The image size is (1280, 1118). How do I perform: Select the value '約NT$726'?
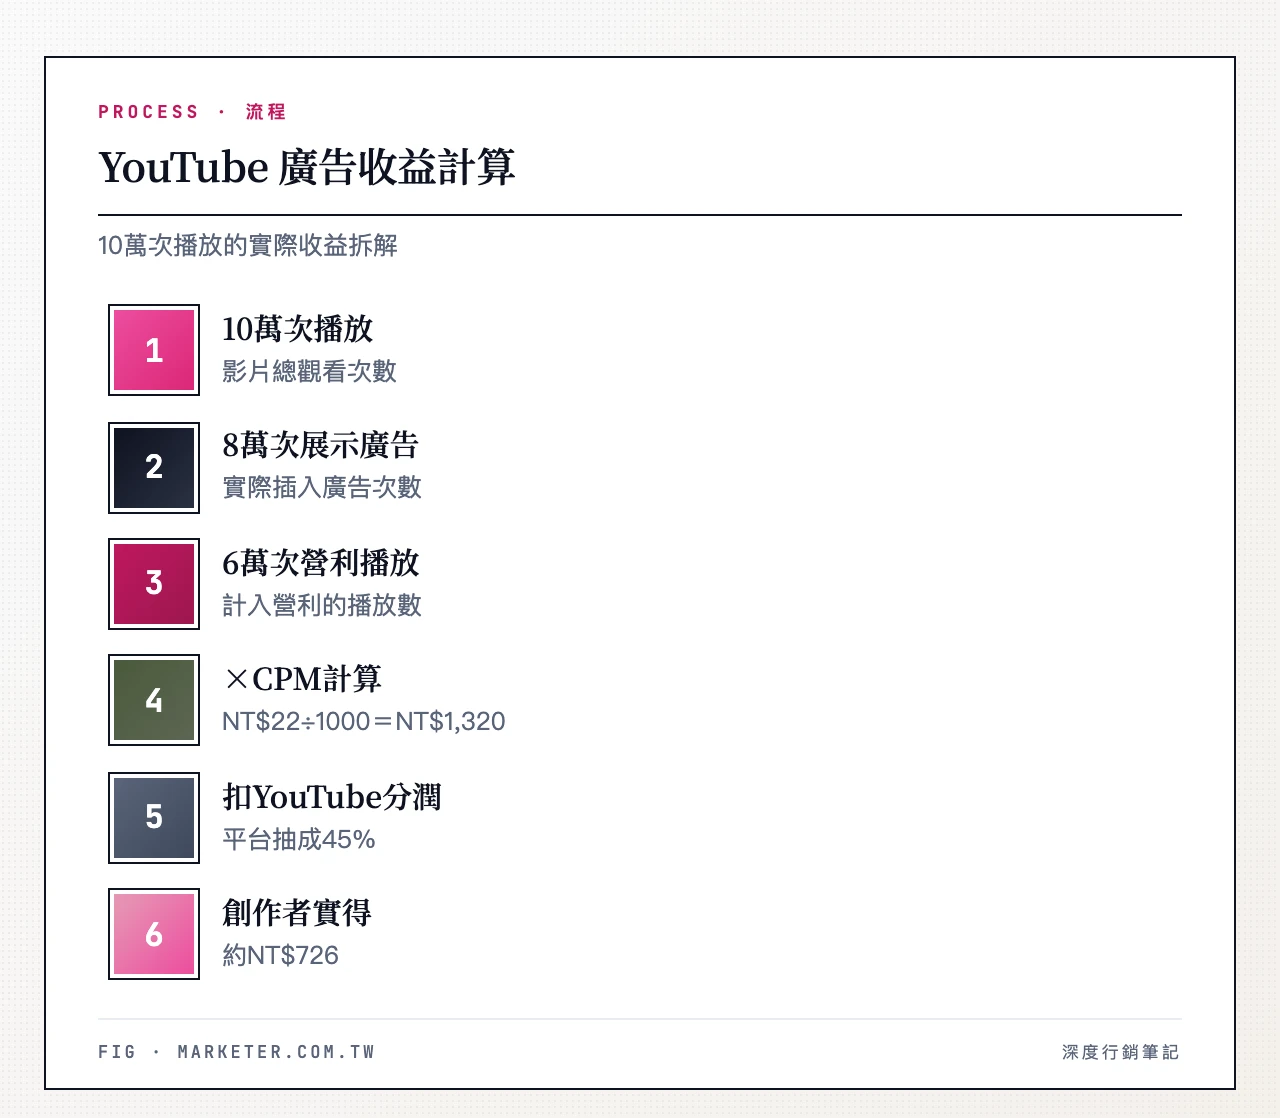281,955
